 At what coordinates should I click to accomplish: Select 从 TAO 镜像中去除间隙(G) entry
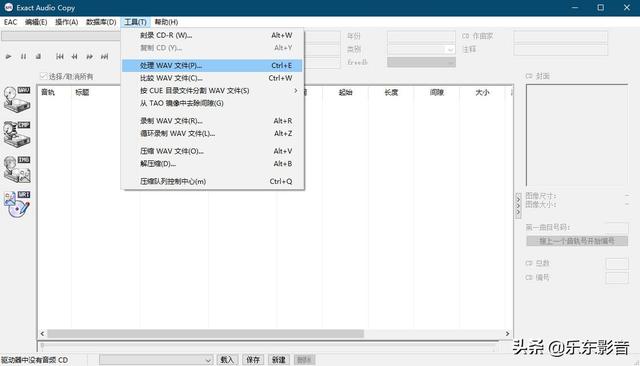tap(212, 103)
